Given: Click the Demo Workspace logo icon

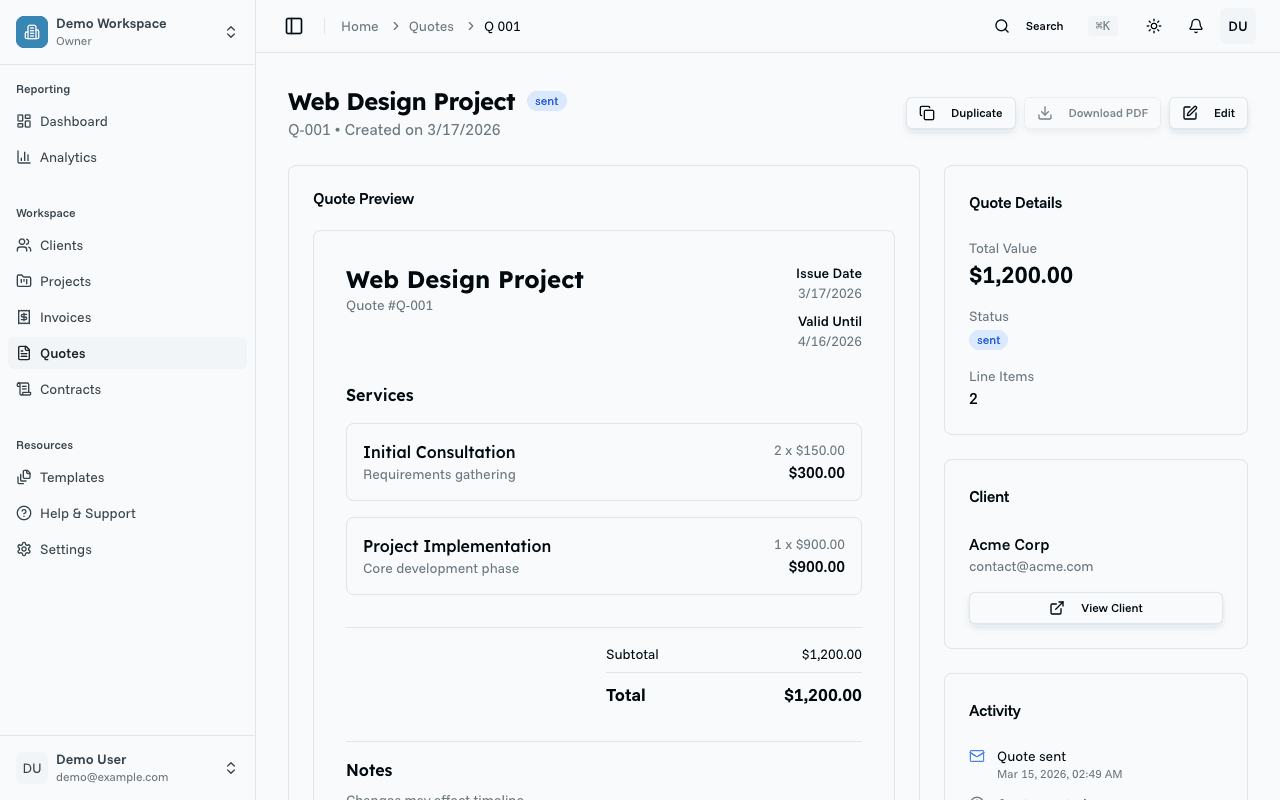Looking at the screenshot, I should point(32,32).
